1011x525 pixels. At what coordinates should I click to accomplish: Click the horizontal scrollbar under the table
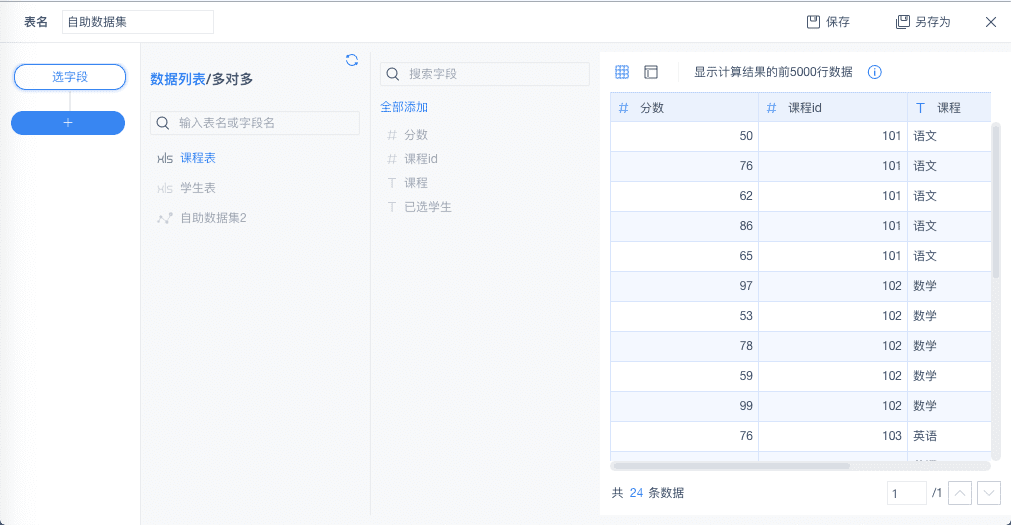coord(730,466)
